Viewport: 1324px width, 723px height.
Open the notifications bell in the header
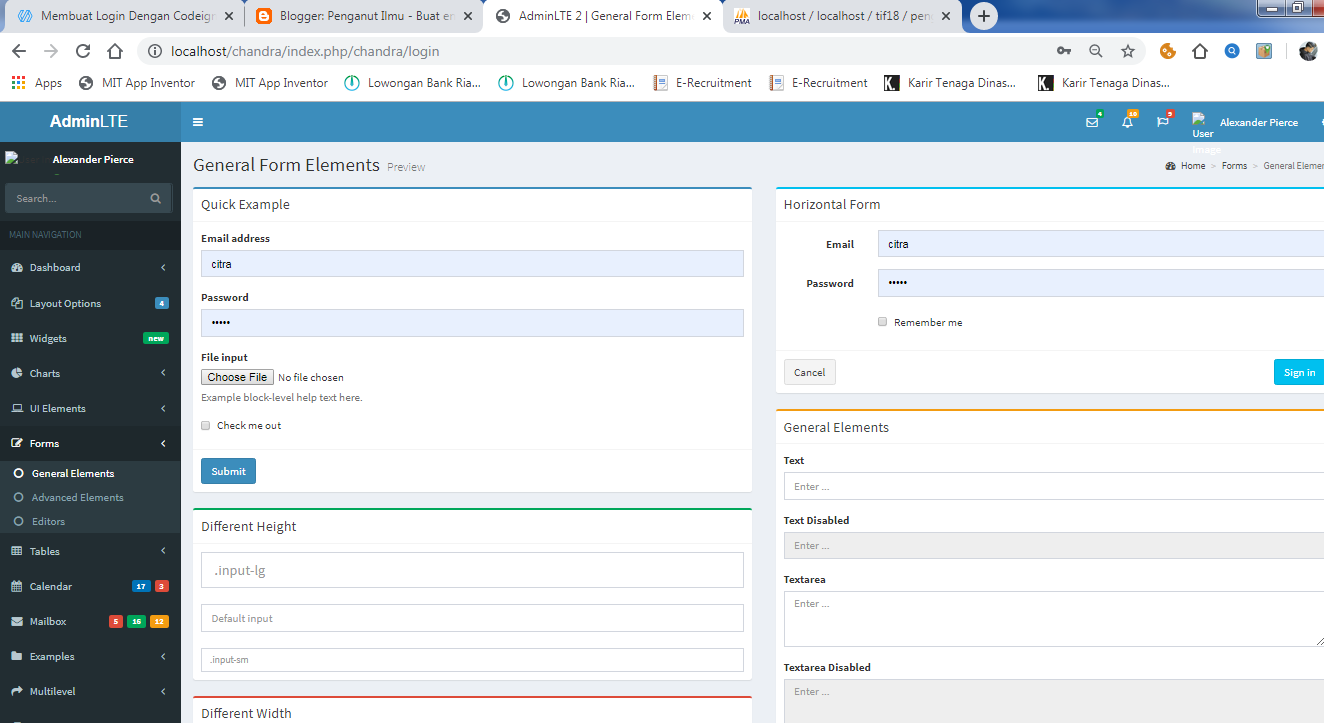coord(1128,122)
